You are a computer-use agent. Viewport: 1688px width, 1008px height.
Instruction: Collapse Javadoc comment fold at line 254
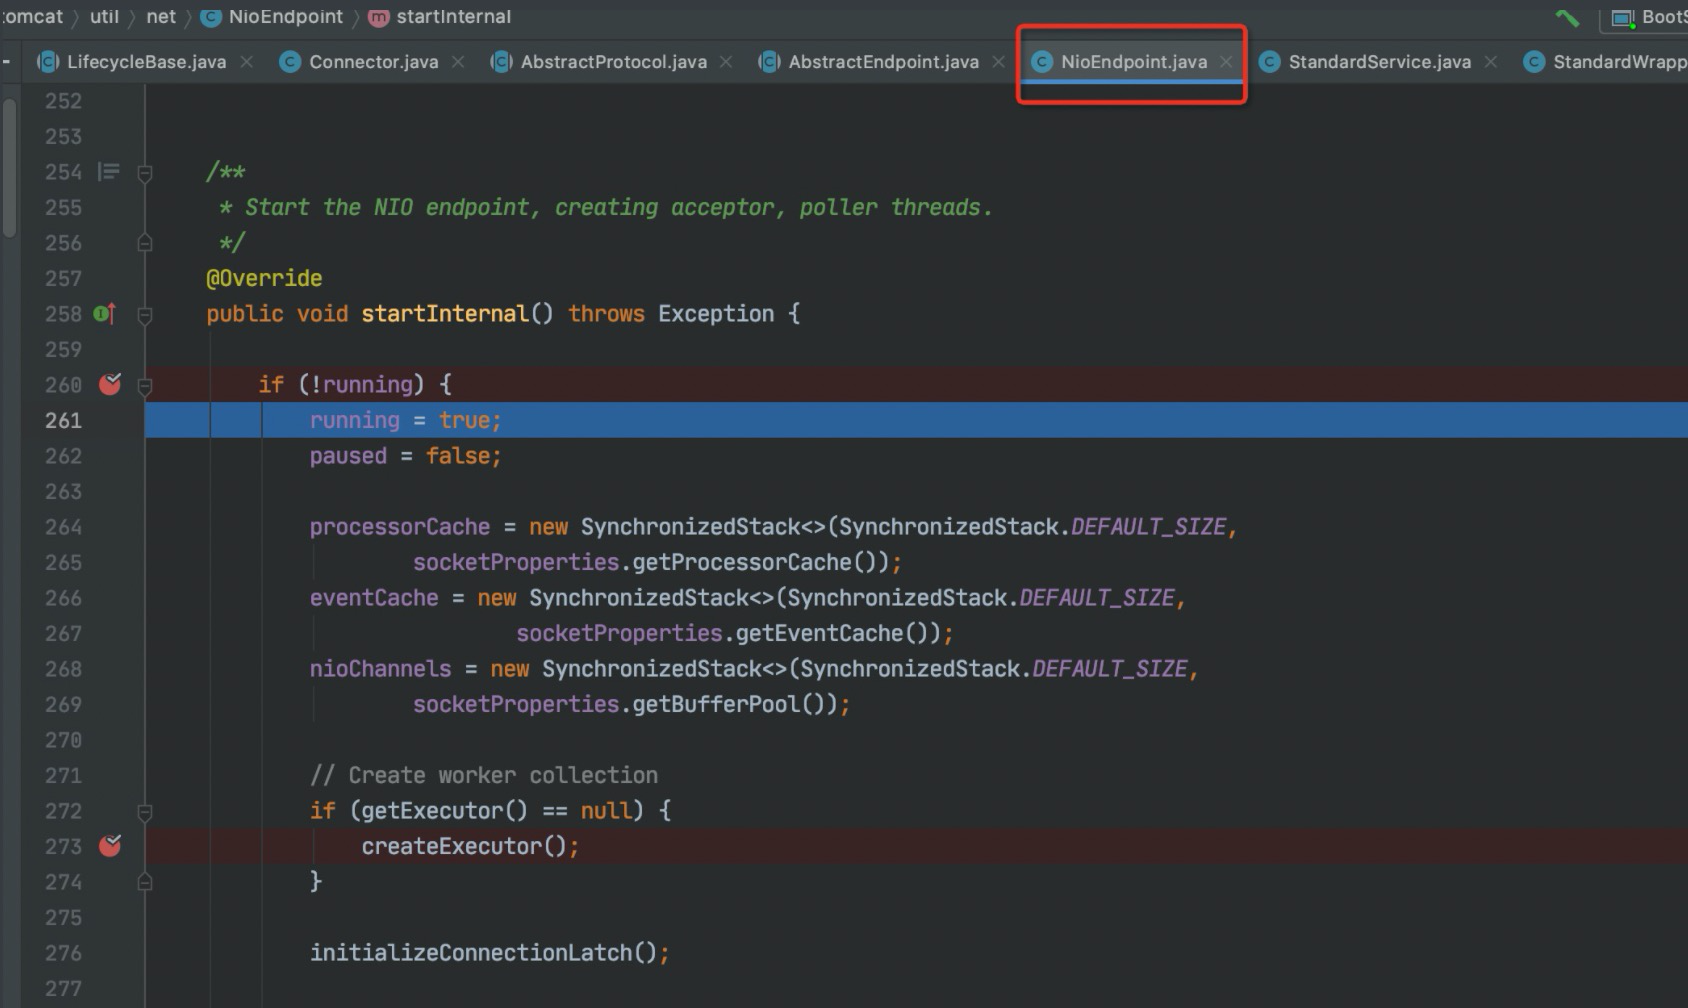(145, 173)
